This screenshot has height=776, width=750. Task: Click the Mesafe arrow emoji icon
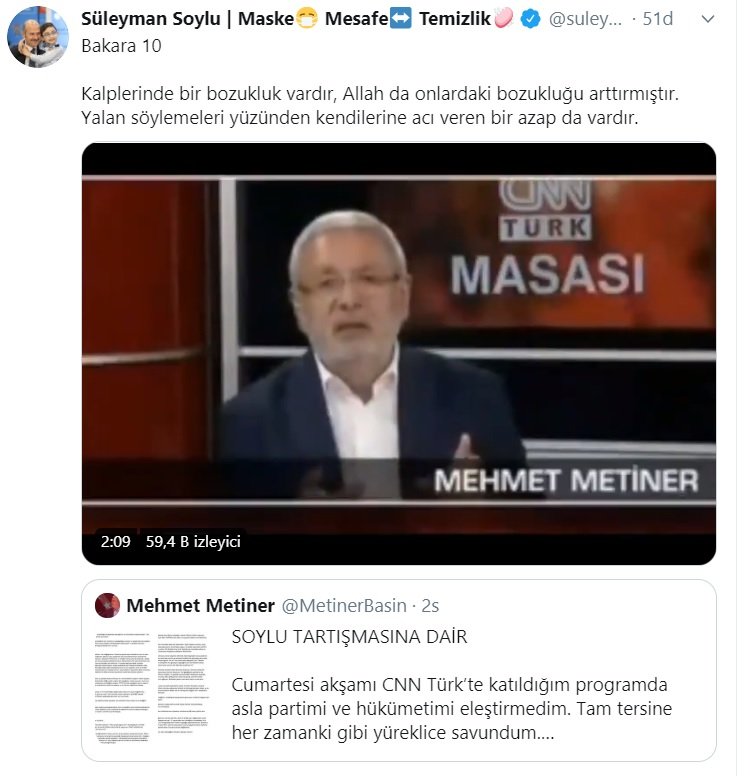tap(400, 19)
